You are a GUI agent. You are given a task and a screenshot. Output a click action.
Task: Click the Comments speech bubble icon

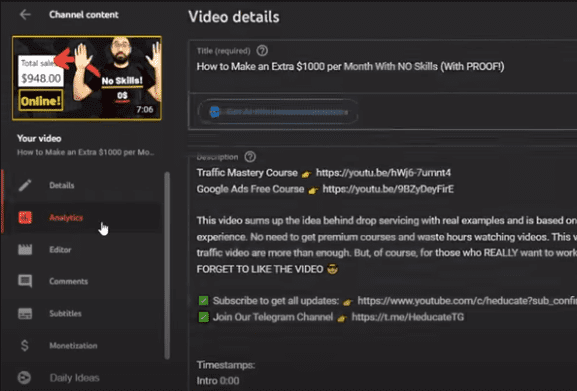click(x=25, y=281)
